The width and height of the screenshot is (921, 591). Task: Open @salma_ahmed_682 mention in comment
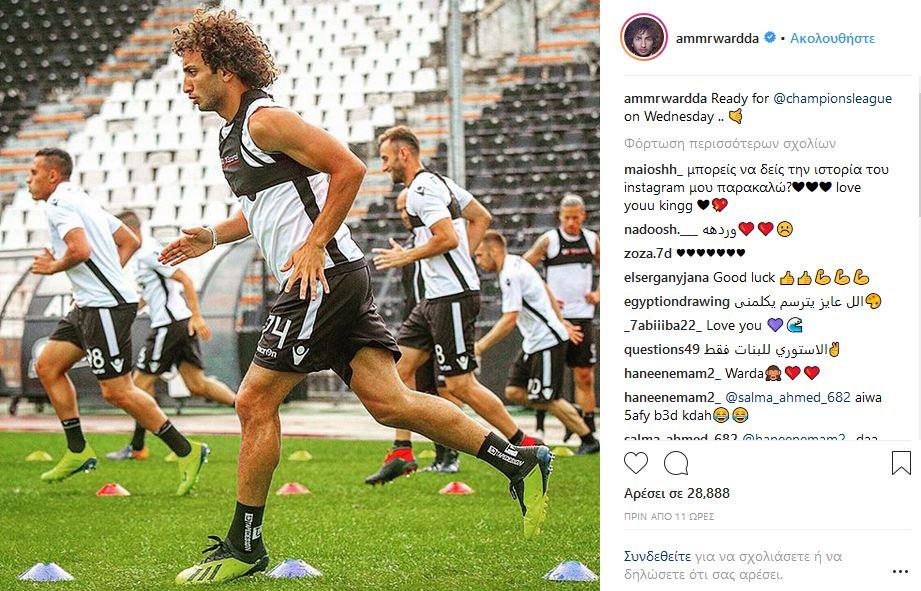(x=788, y=397)
